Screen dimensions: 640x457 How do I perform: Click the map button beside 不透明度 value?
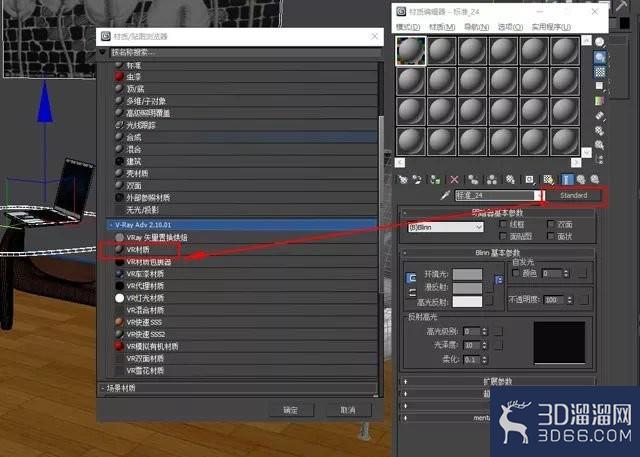click(584, 300)
